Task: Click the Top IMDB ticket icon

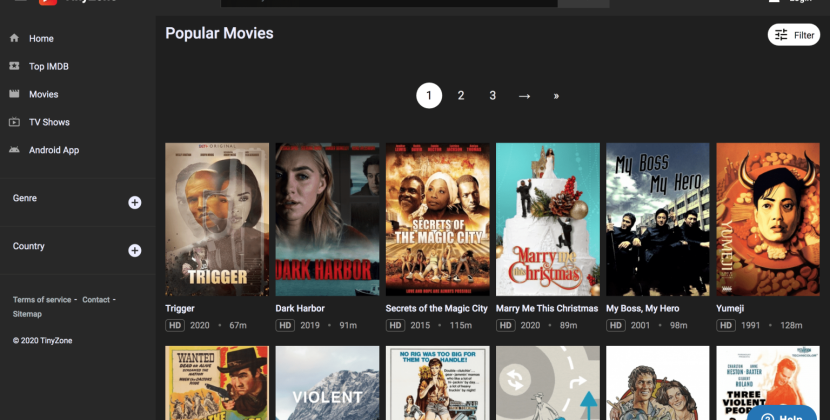Action: pyautogui.click(x=14, y=66)
